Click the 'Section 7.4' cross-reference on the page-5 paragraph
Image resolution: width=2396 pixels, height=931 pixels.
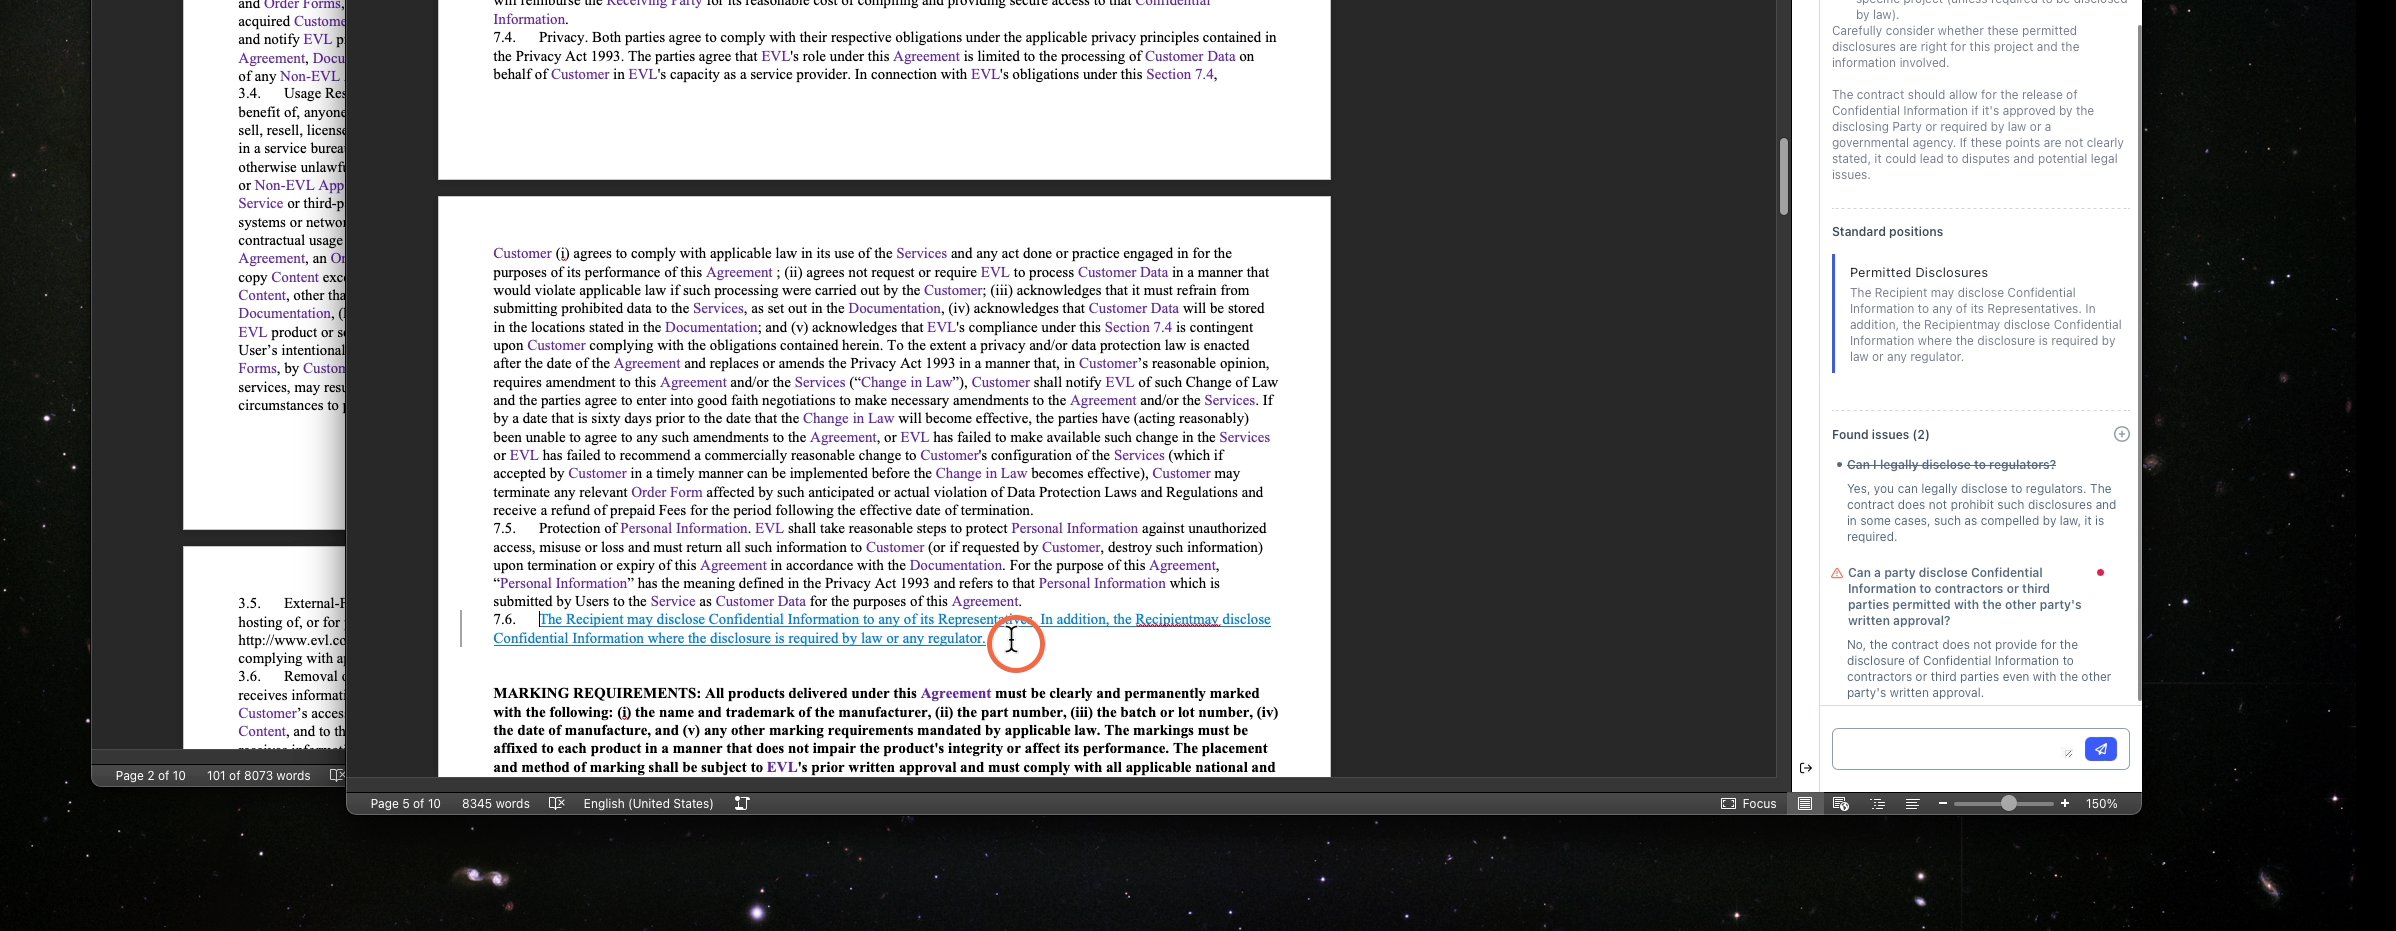[1137, 327]
